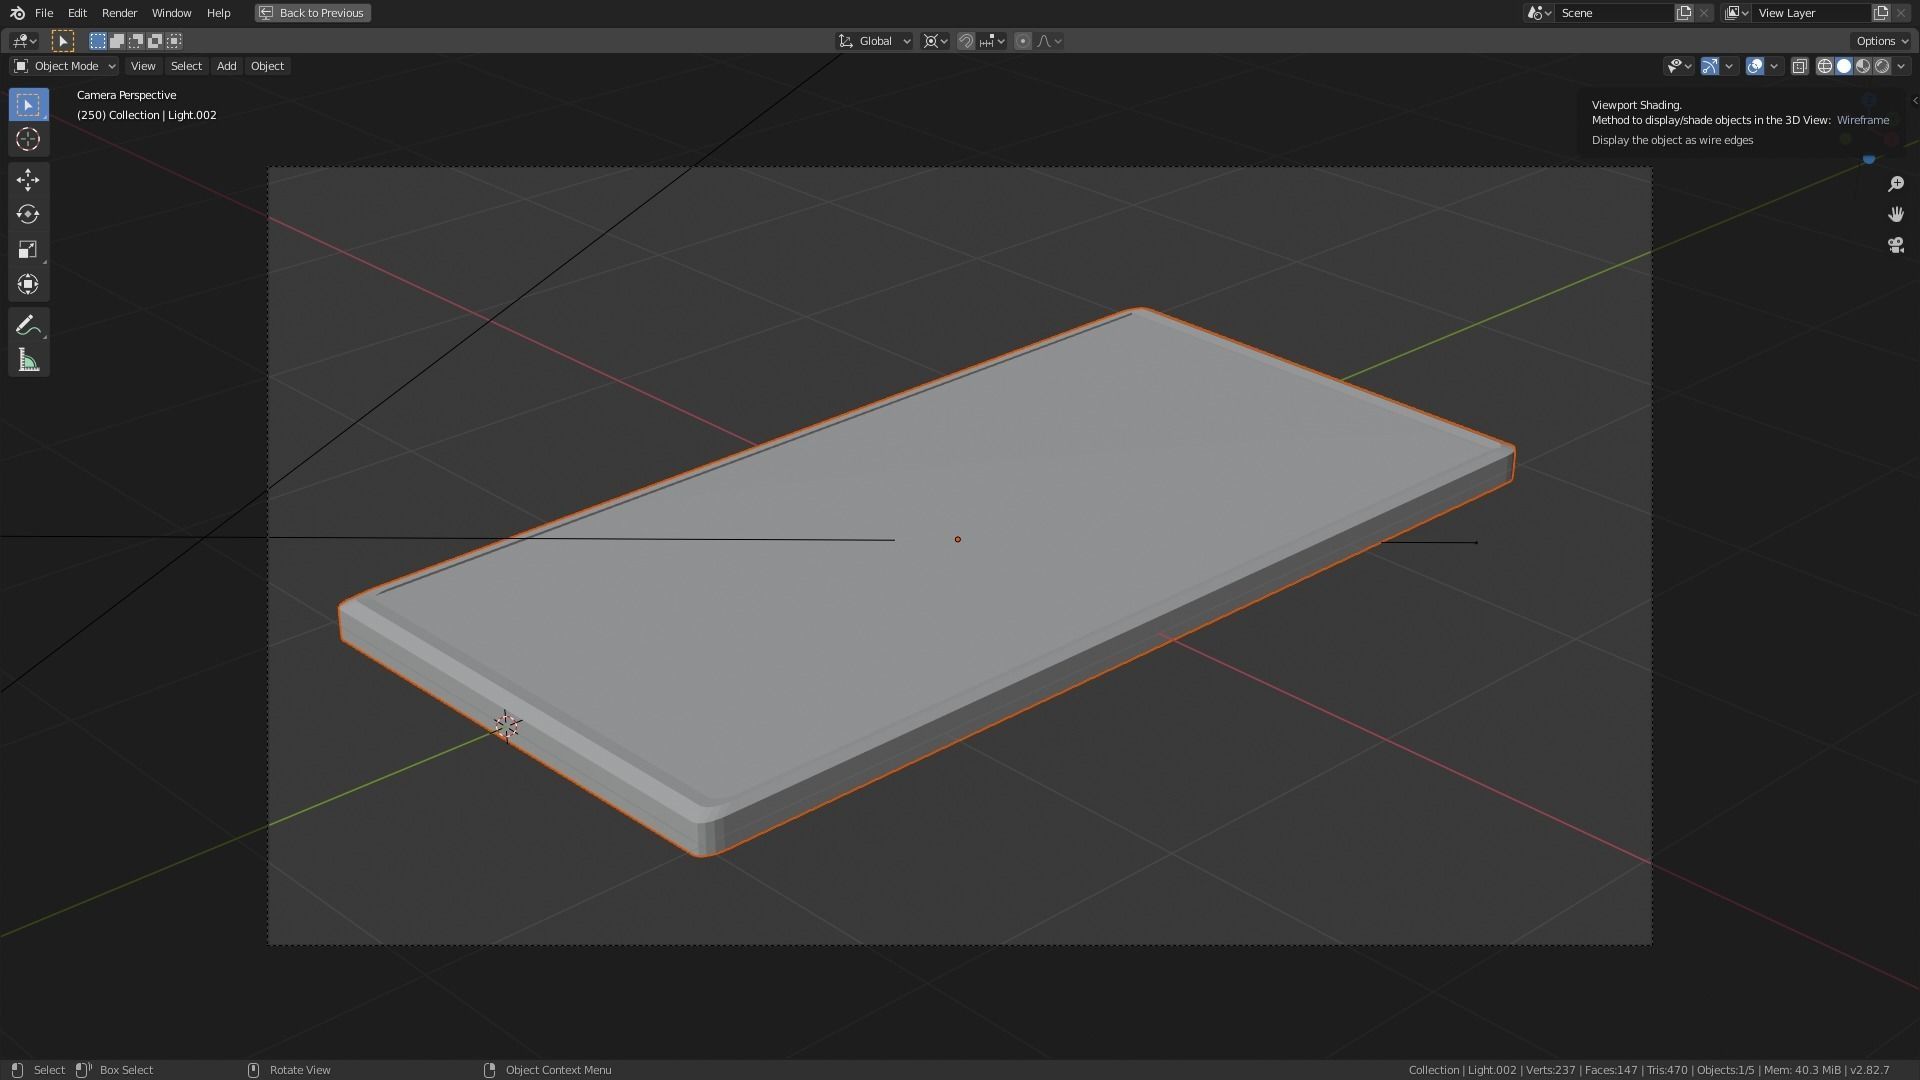The width and height of the screenshot is (1920, 1080).
Task: Open the shading options dropdown arrow
Action: click(1901, 66)
